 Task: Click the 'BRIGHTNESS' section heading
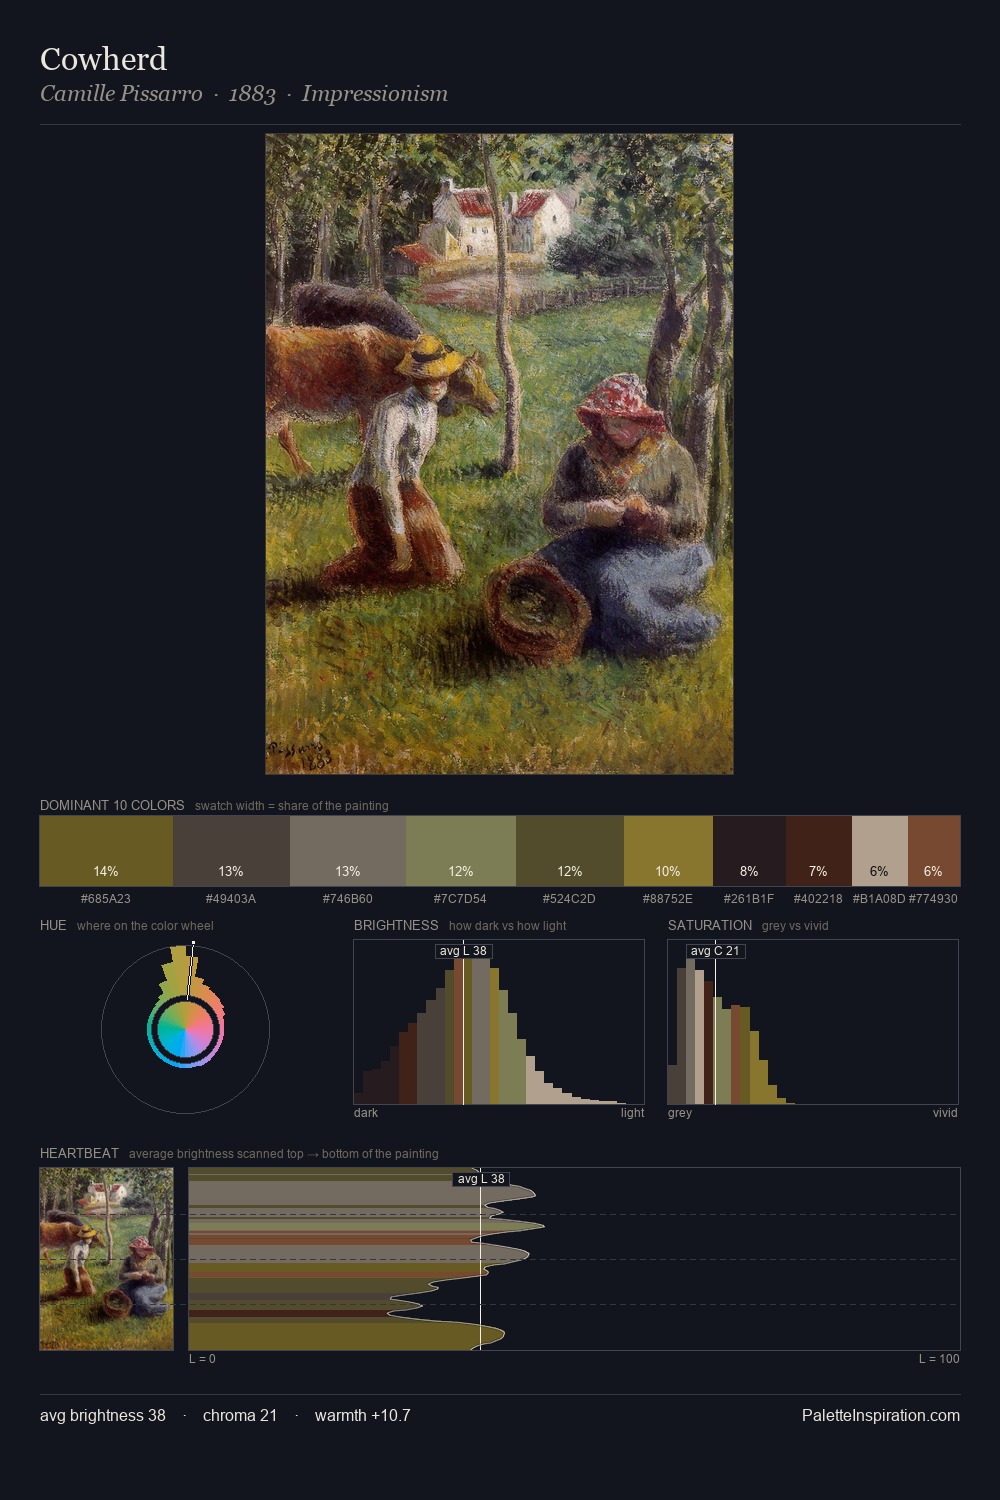click(x=396, y=925)
